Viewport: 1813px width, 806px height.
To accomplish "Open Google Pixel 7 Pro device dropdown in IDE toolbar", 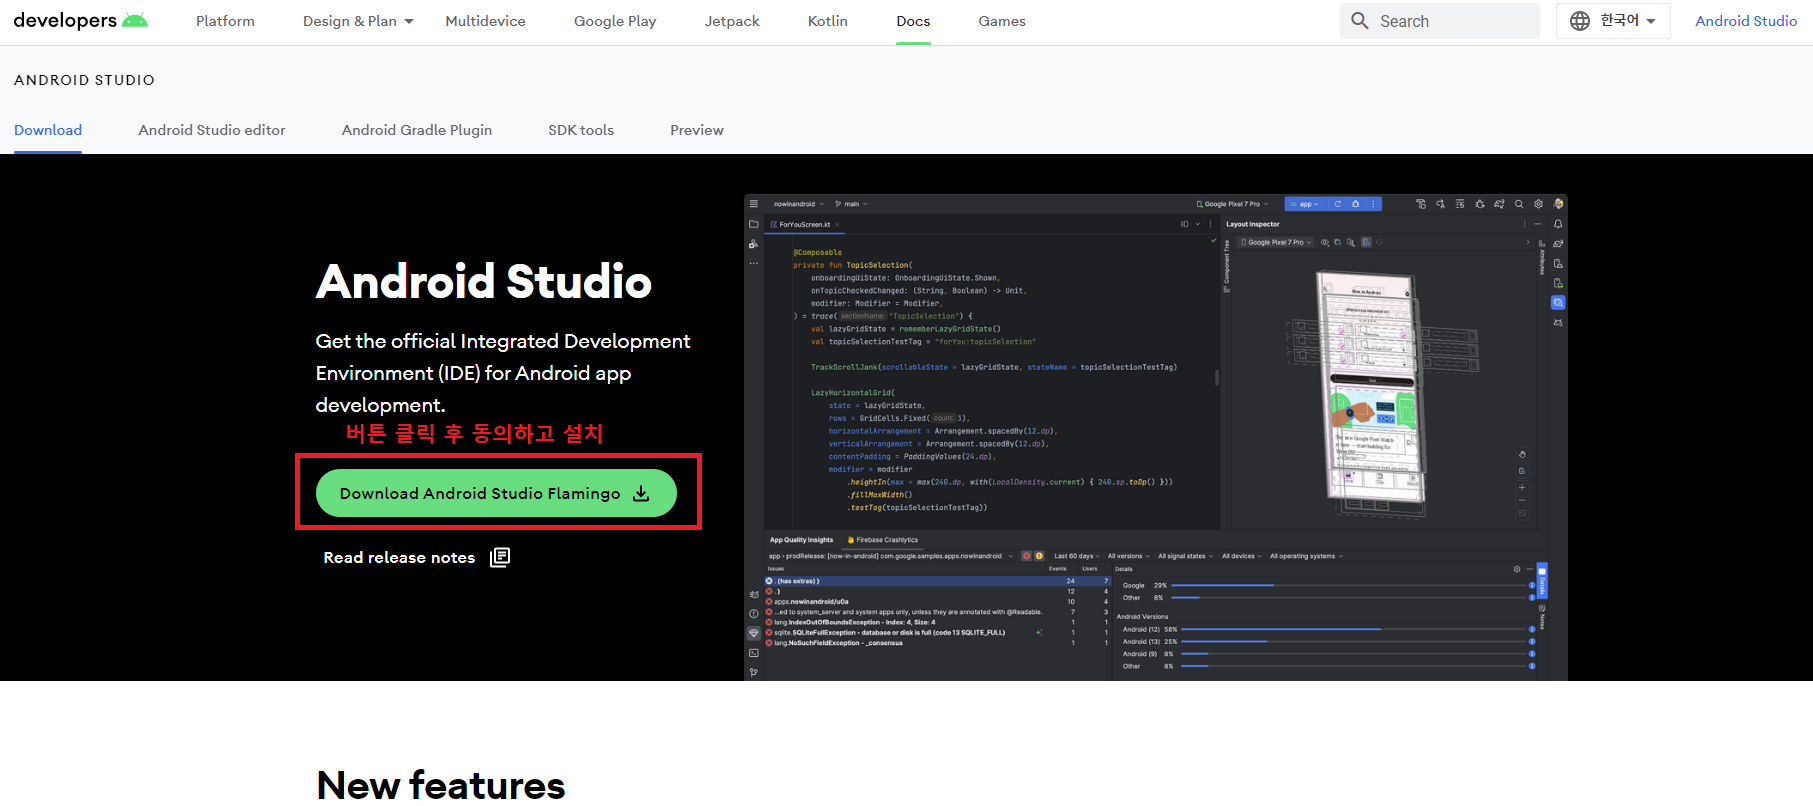I will 1232,204.
